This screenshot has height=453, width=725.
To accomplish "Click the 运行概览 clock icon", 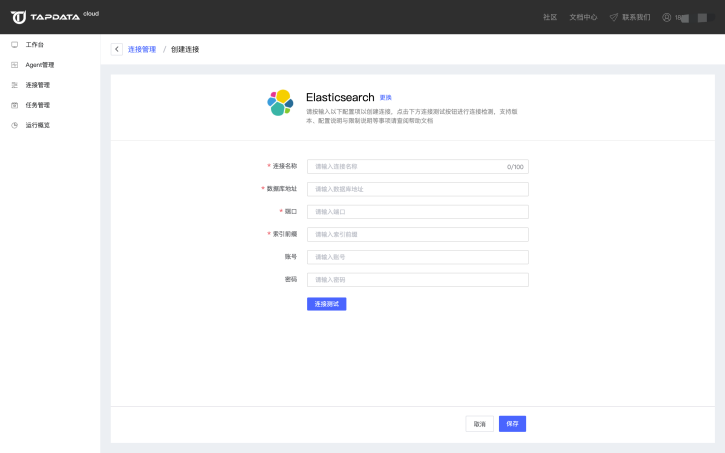I will pos(15,125).
